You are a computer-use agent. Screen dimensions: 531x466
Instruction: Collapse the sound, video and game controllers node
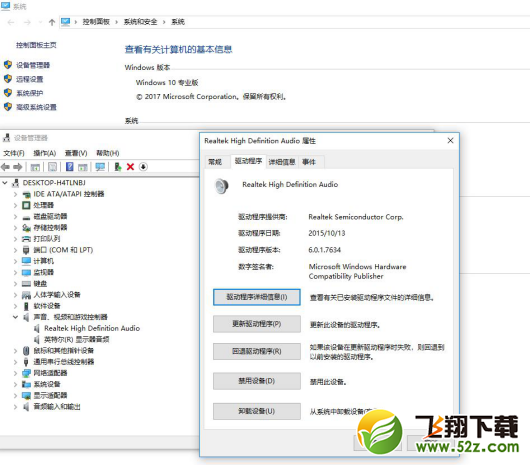15,317
